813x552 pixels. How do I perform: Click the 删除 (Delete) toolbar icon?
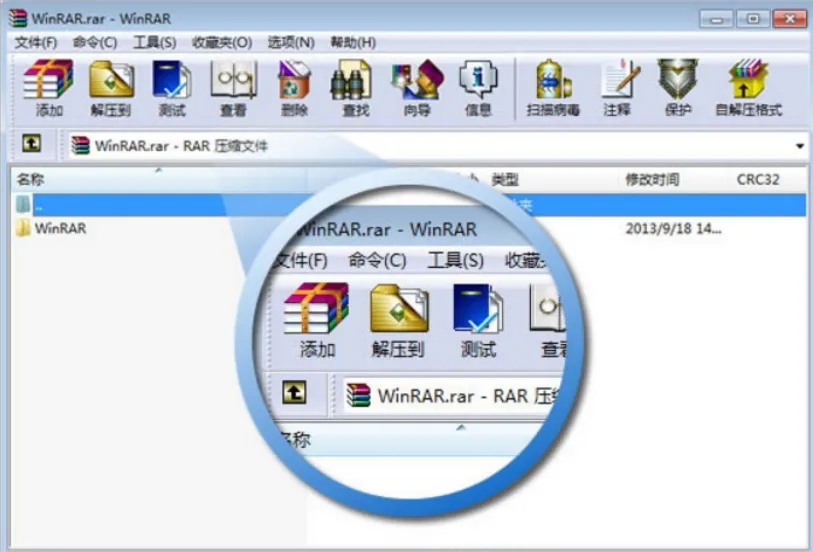295,87
